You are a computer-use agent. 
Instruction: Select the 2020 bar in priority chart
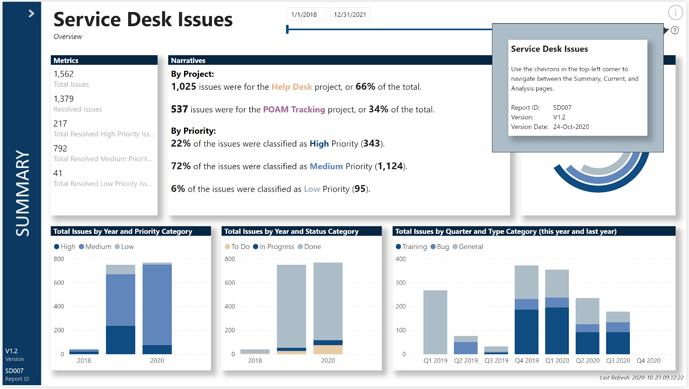click(x=157, y=308)
